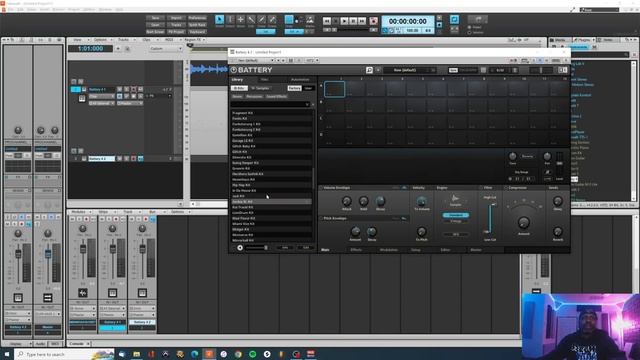Filter library by Percussion tag
This screenshot has height=360, width=640.
coord(254,97)
